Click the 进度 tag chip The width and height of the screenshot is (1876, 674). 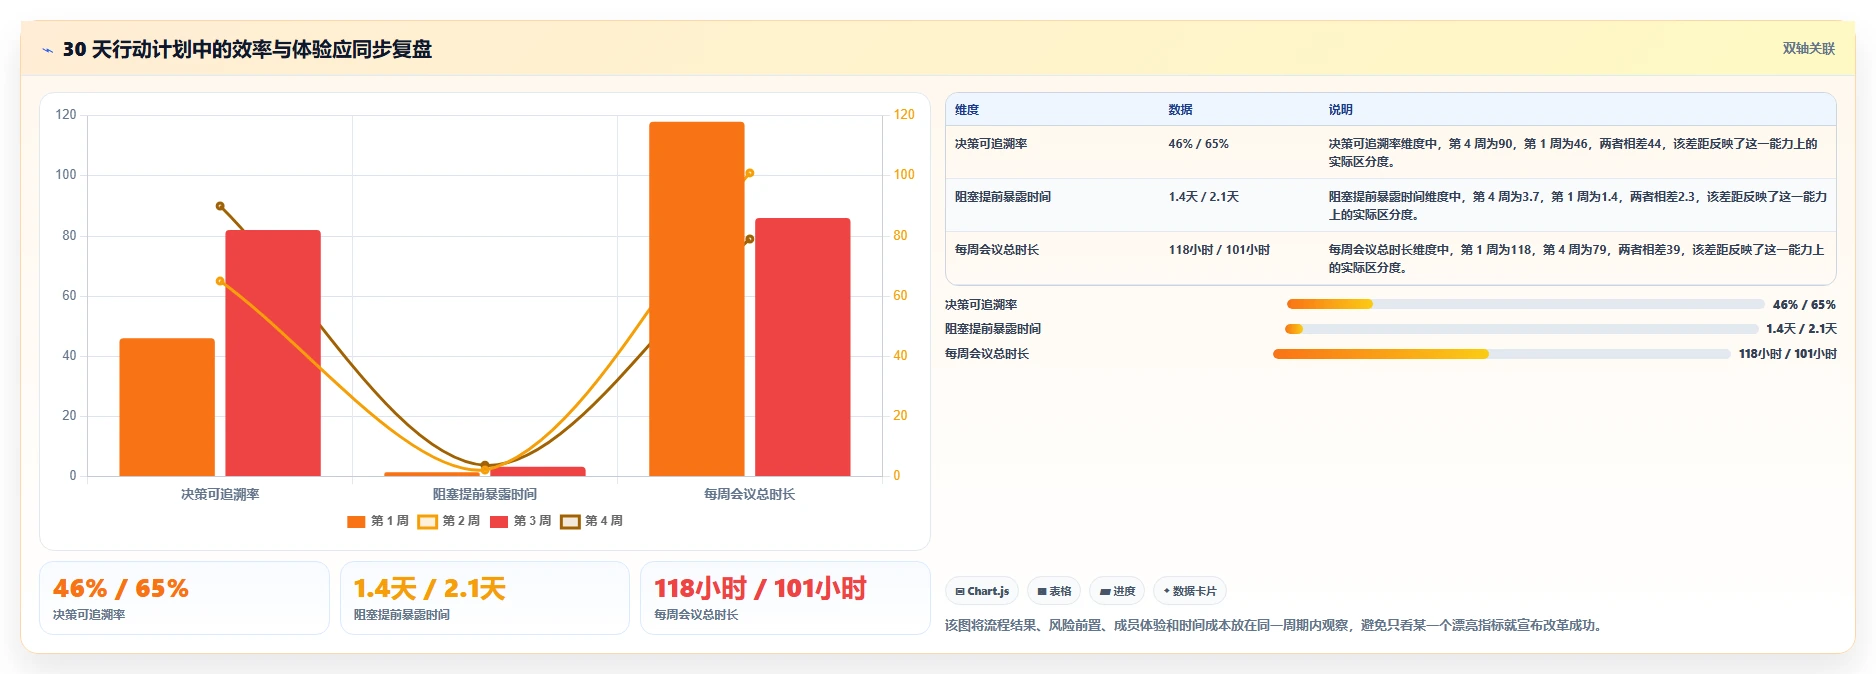1117,591
